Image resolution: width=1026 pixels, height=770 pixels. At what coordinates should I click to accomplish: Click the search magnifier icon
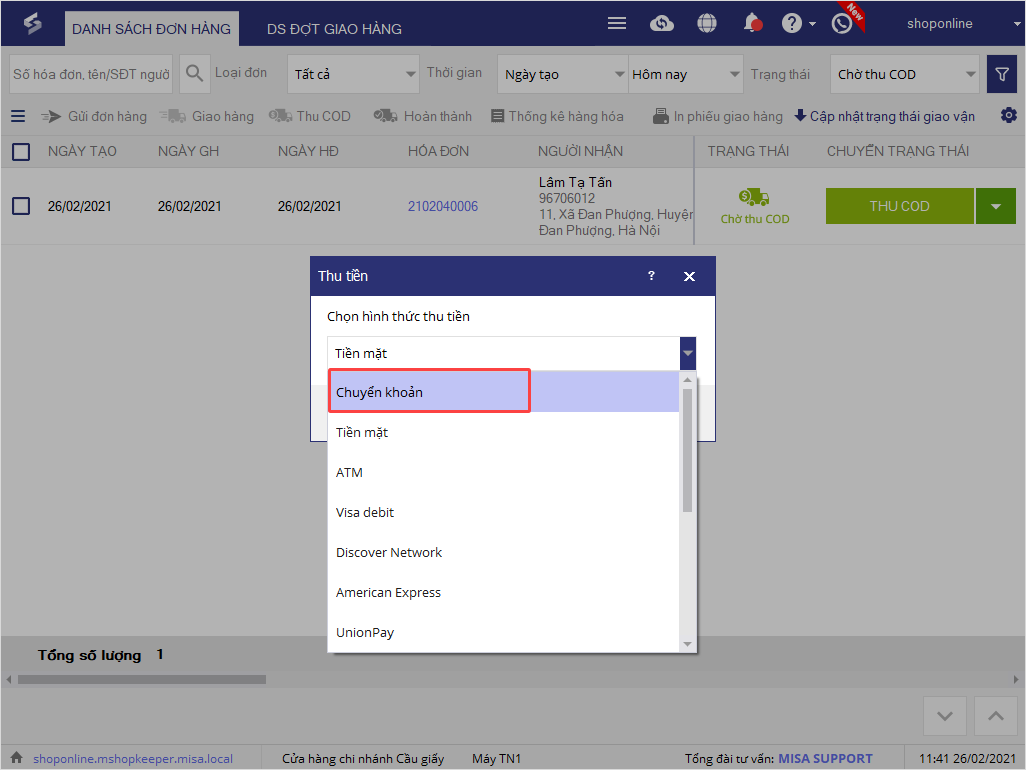[194, 73]
